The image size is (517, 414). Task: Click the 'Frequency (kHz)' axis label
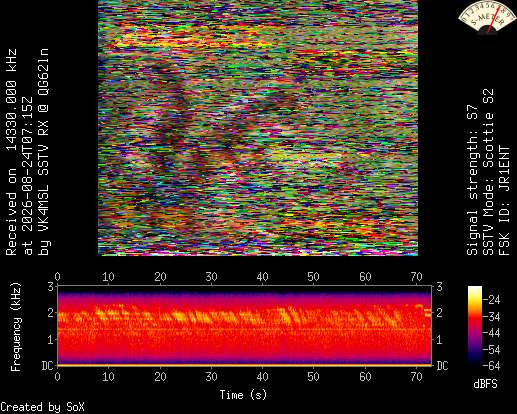(x=15, y=327)
